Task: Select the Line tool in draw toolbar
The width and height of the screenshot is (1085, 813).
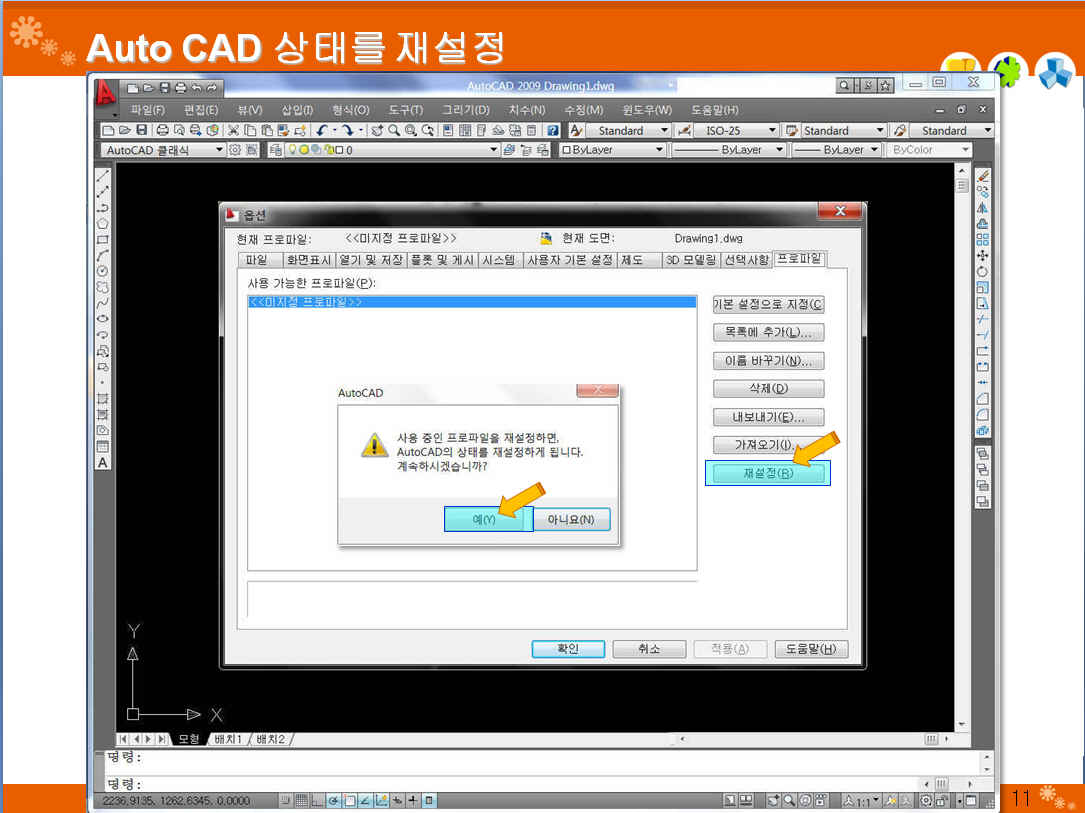Action: click(x=102, y=175)
